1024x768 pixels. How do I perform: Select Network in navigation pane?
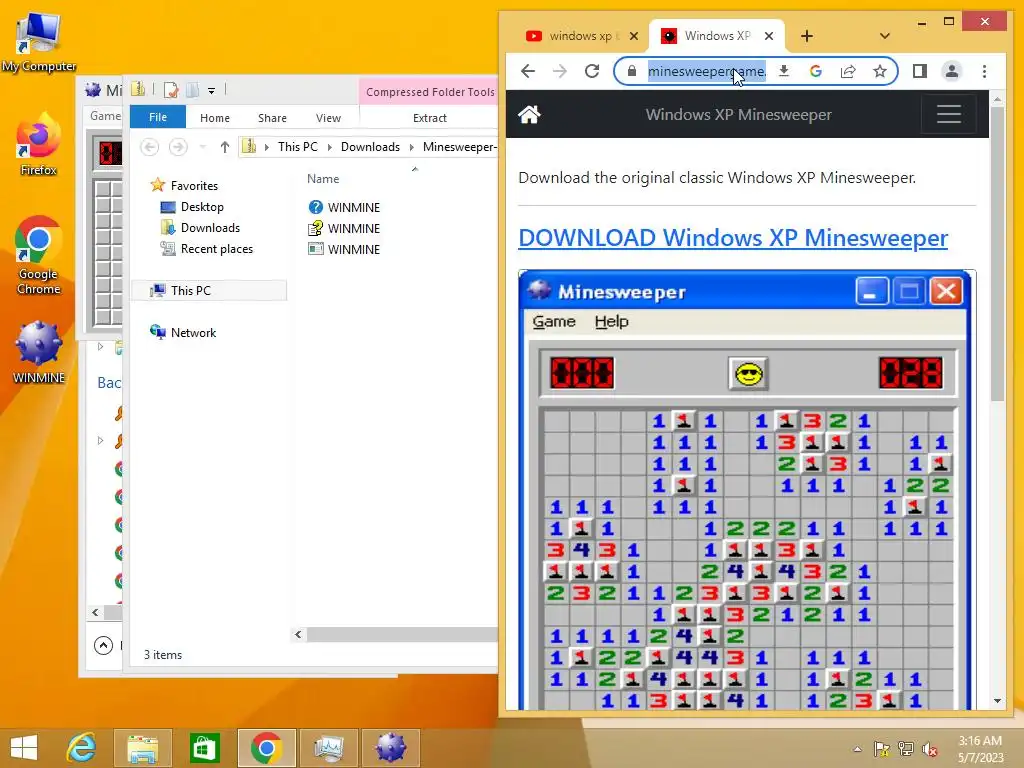(x=183, y=332)
